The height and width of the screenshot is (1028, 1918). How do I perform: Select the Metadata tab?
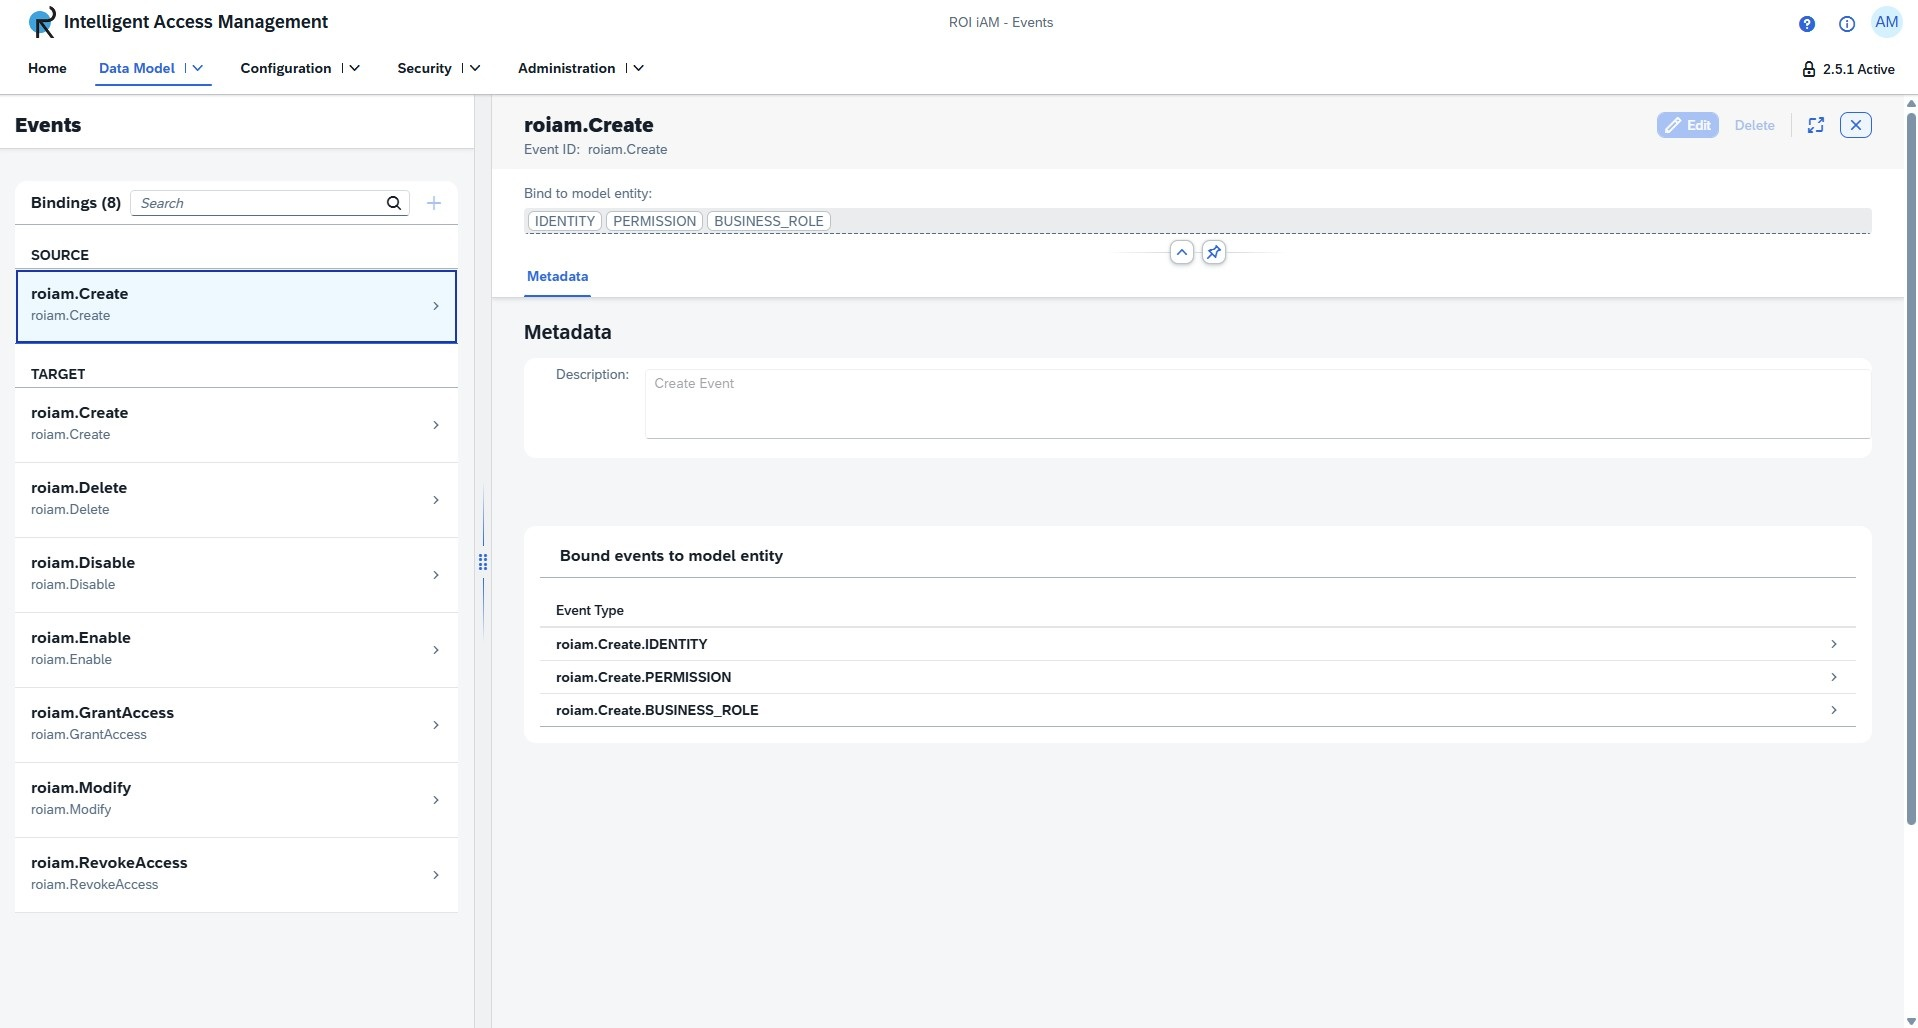point(557,276)
